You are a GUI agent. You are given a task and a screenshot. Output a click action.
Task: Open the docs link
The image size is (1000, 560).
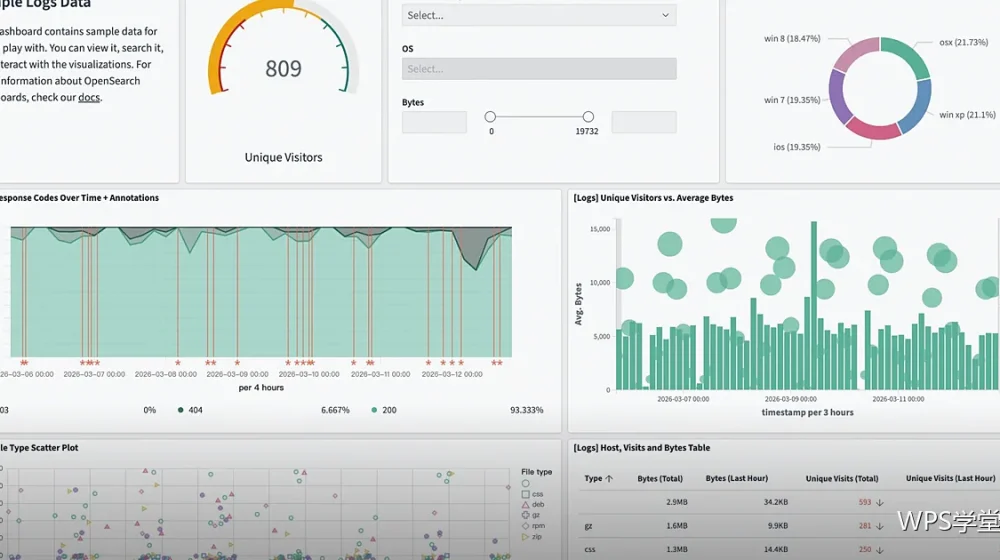click(89, 98)
